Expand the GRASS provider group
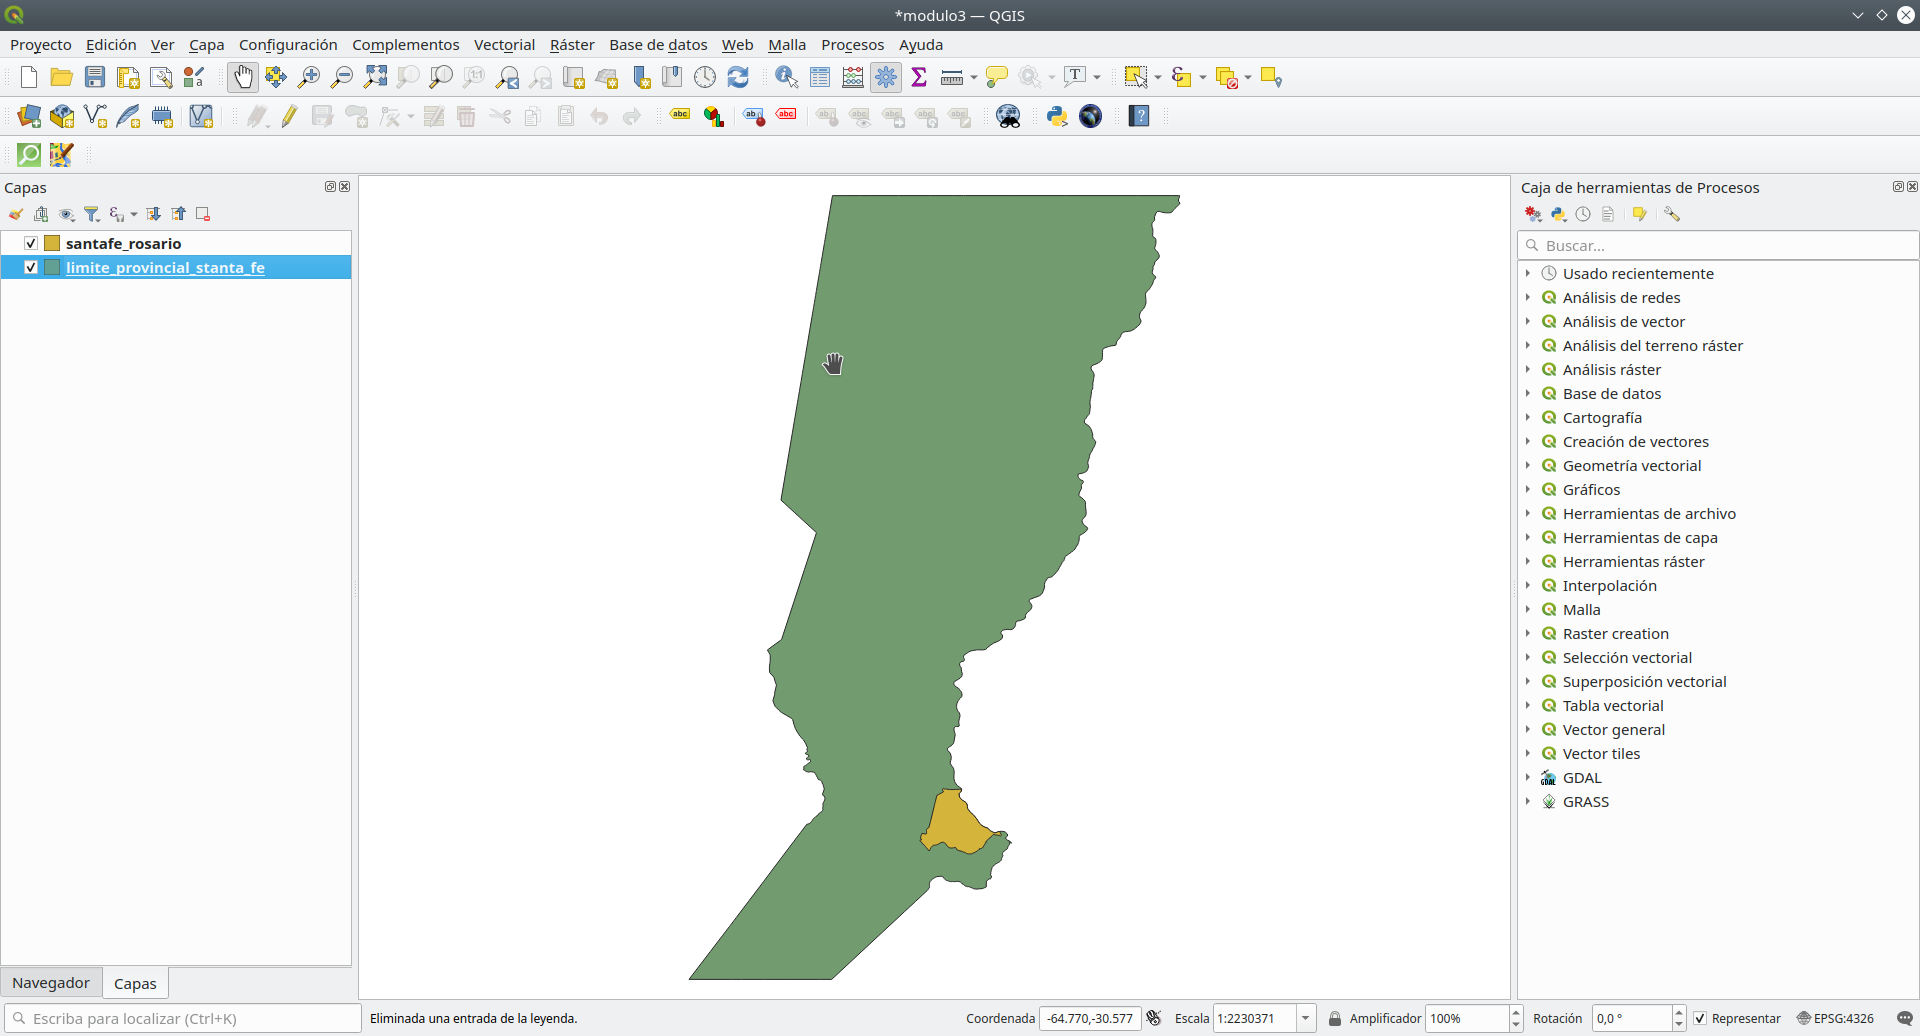The height and width of the screenshot is (1036, 1920). (1528, 801)
